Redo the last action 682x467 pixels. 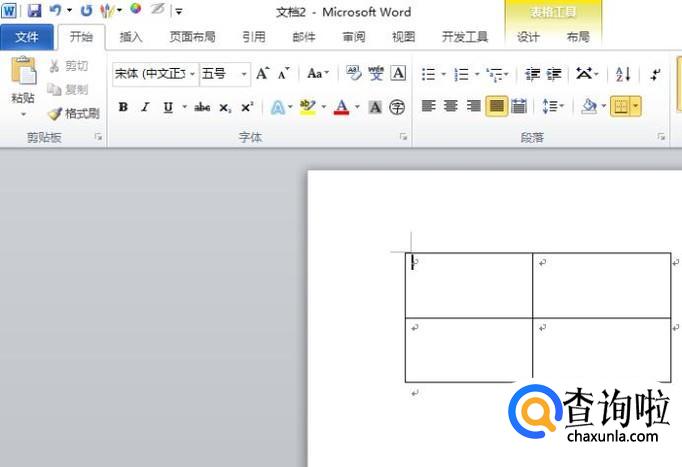pyautogui.click(x=87, y=10)
